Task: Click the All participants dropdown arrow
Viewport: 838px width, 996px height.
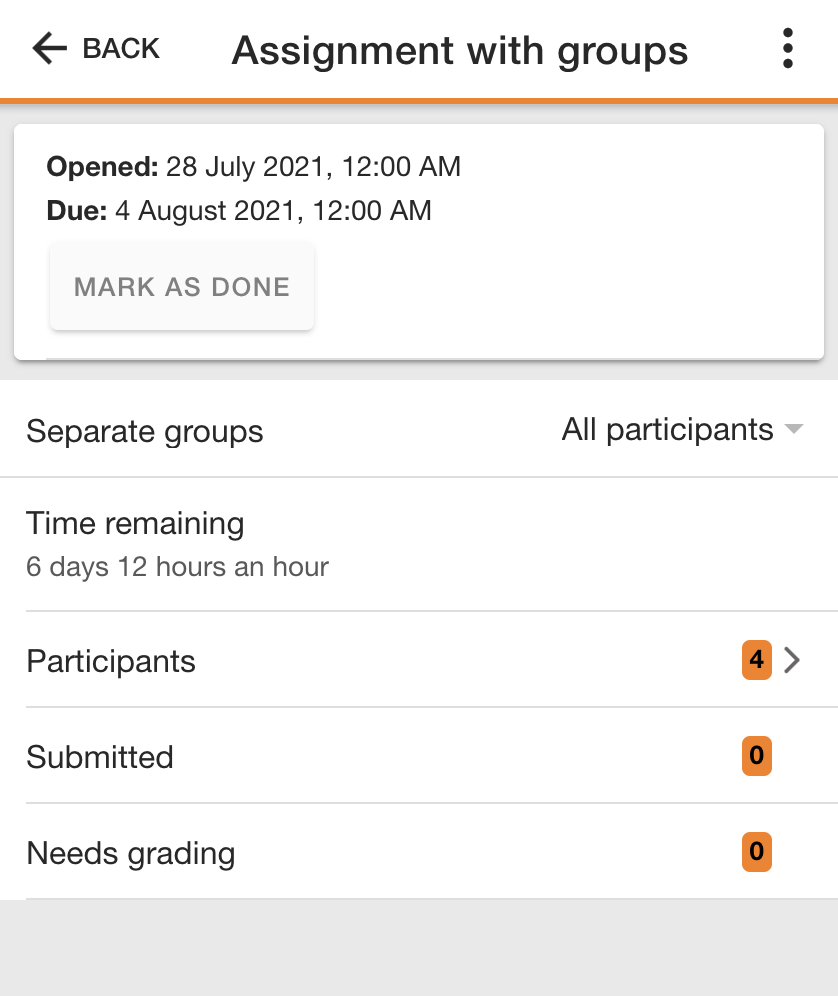Action: coord(794,429)
